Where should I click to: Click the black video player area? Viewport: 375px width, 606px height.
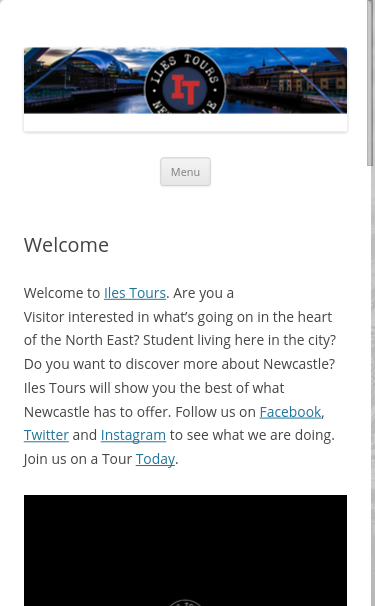click(185, 550)
